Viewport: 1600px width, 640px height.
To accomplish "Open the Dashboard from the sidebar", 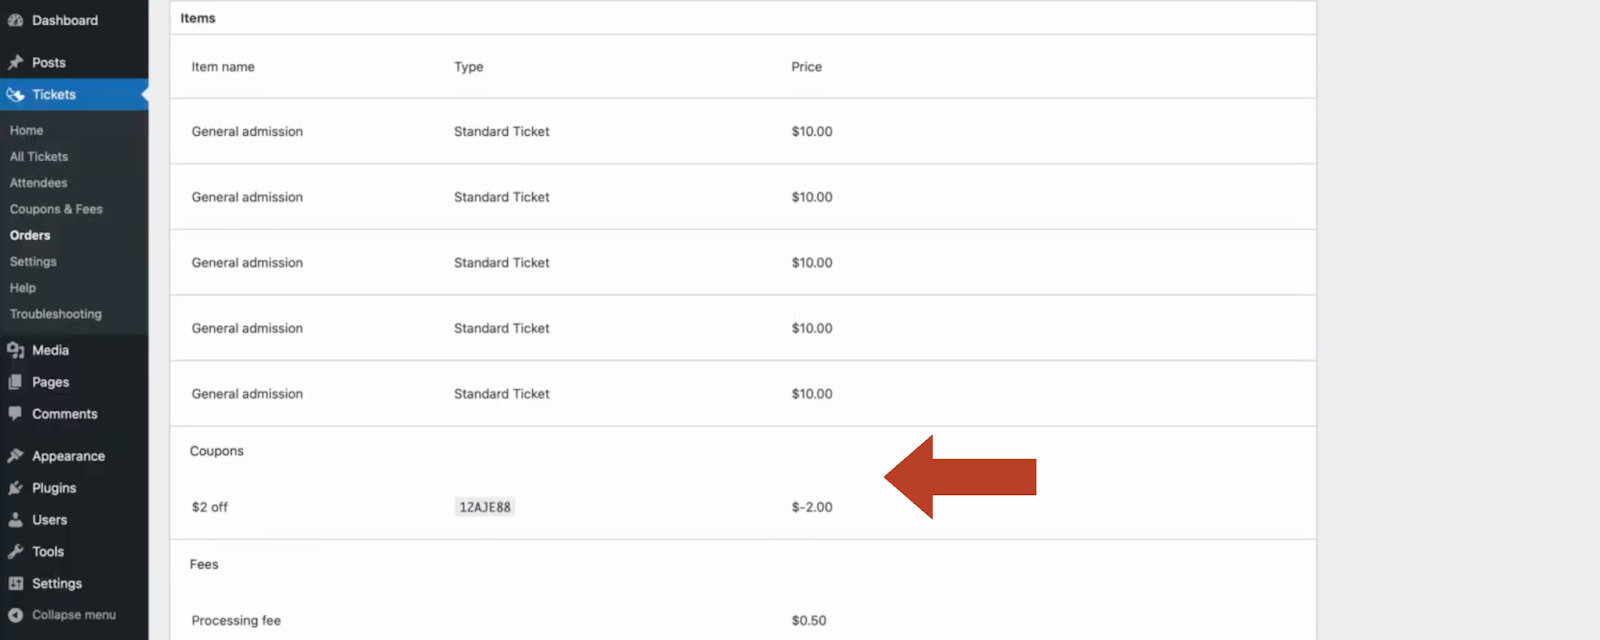I will click(x=18, y=19).
